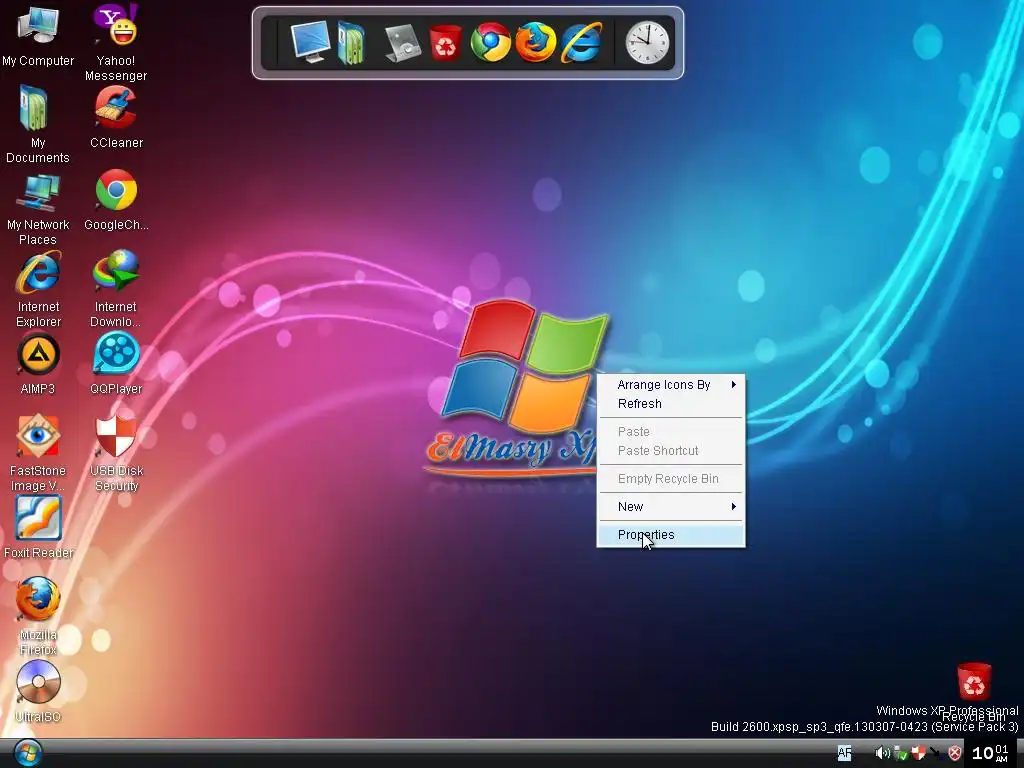Select the Recycle Bin desktop icon
The image size is (1024, 768).
coord(974,692)
